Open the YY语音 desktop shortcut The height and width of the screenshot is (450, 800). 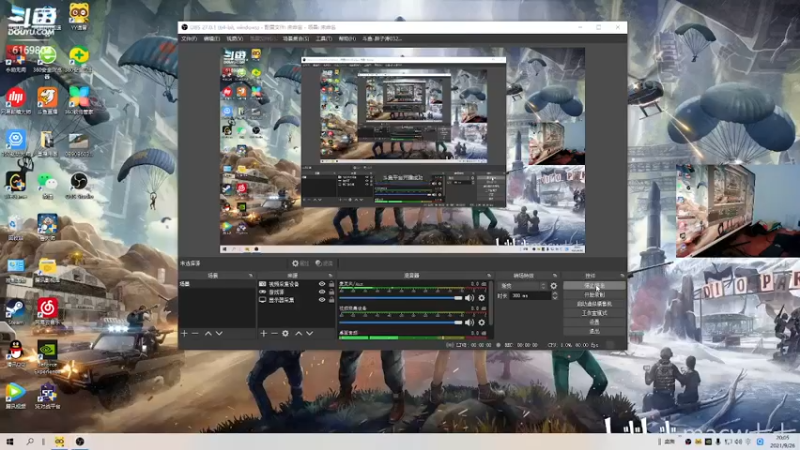79,17
